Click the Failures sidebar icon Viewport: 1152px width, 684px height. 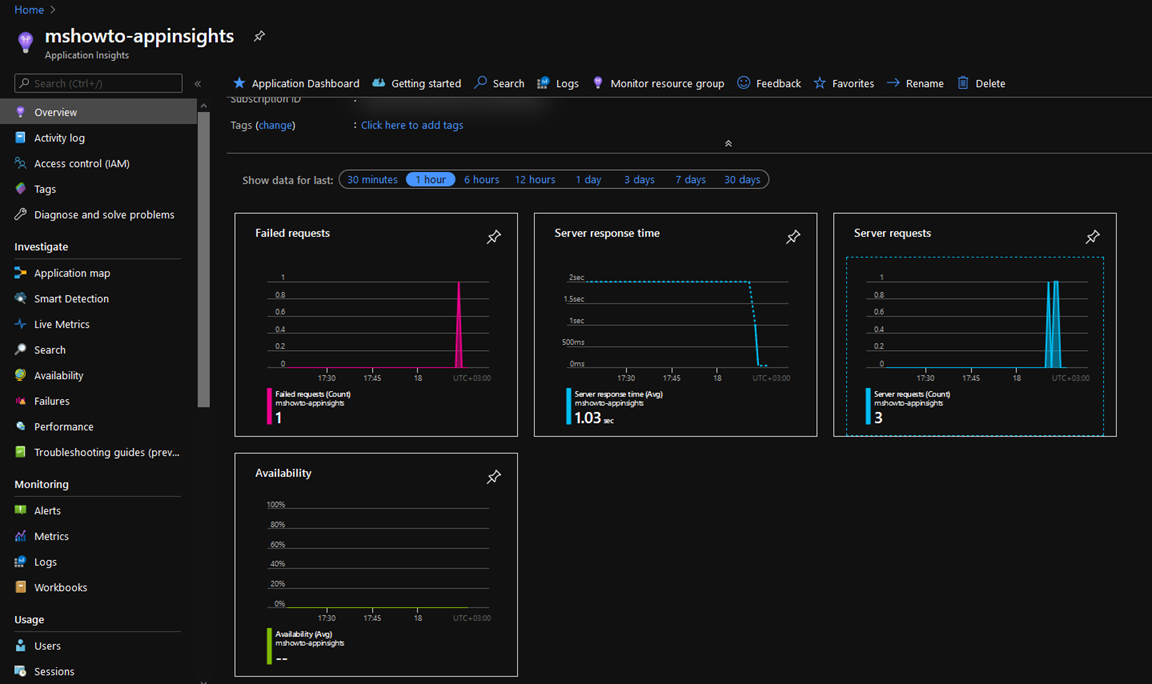click(x=21, y=400)
